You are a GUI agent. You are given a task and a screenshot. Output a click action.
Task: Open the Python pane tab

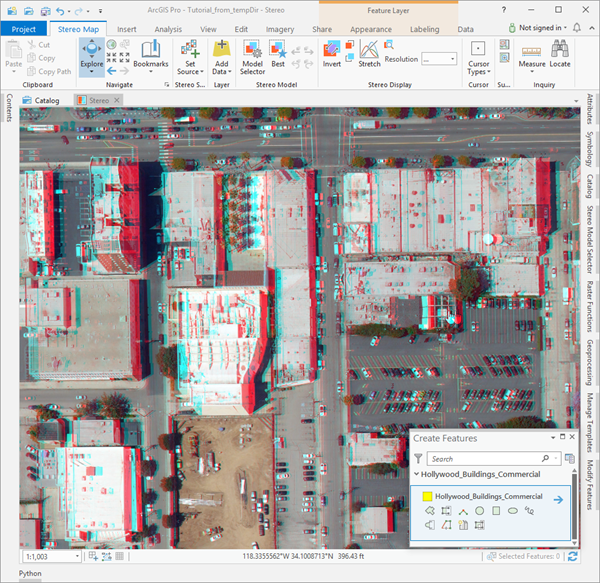click(30, 573)
